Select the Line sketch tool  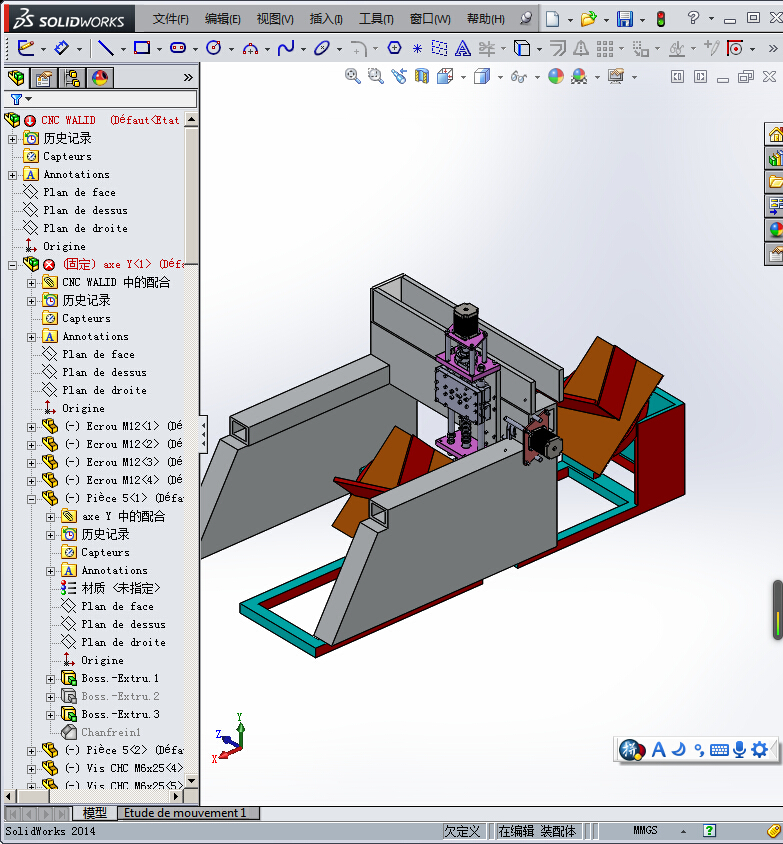[x=105, y=48]
